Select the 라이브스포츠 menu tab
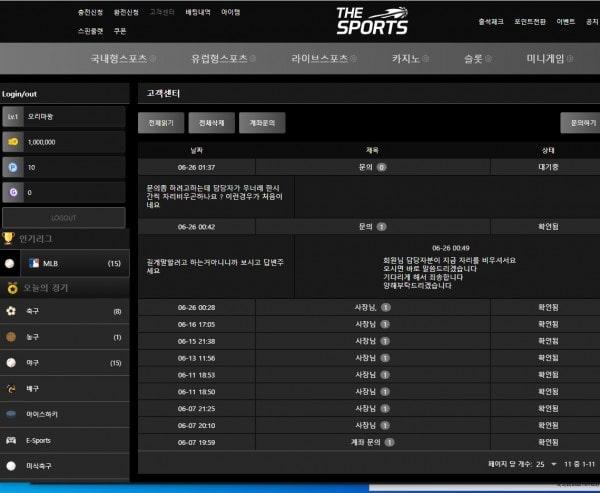Viewport: 600px width, 493px height. (x=323, y=58)
